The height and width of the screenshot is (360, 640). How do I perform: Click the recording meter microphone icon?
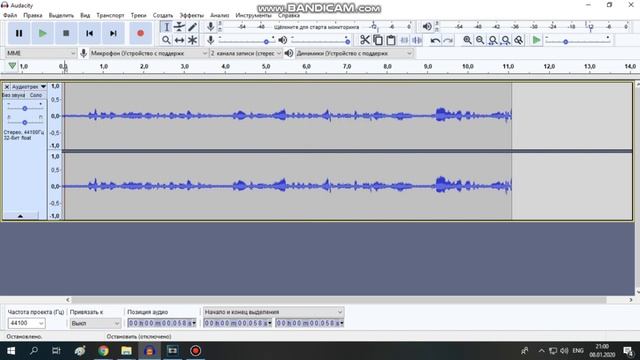pos(210,27)
